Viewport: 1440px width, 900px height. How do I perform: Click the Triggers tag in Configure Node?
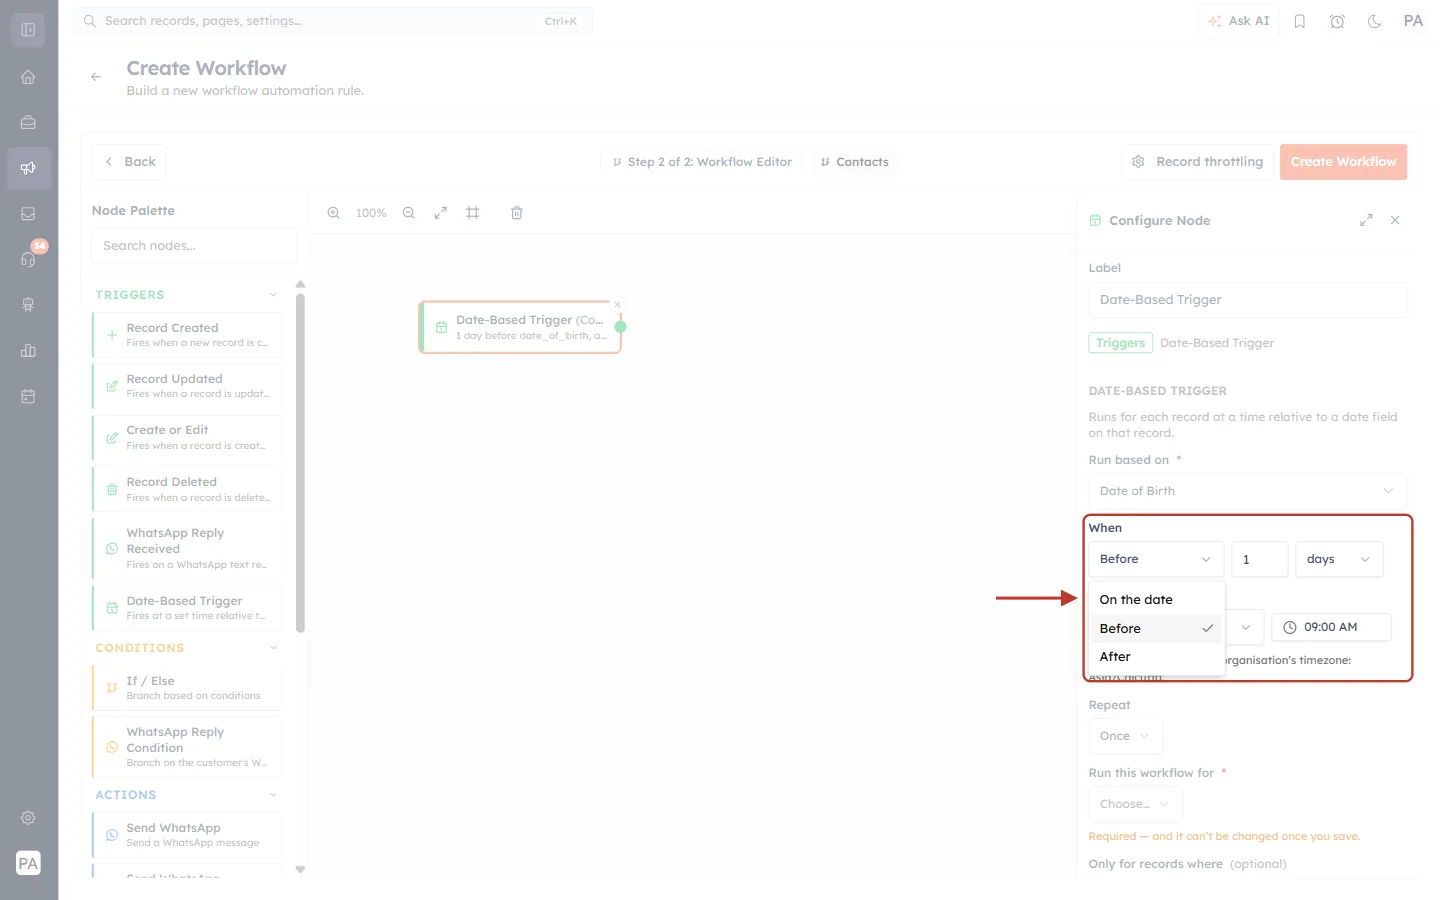click(1120, 343)
